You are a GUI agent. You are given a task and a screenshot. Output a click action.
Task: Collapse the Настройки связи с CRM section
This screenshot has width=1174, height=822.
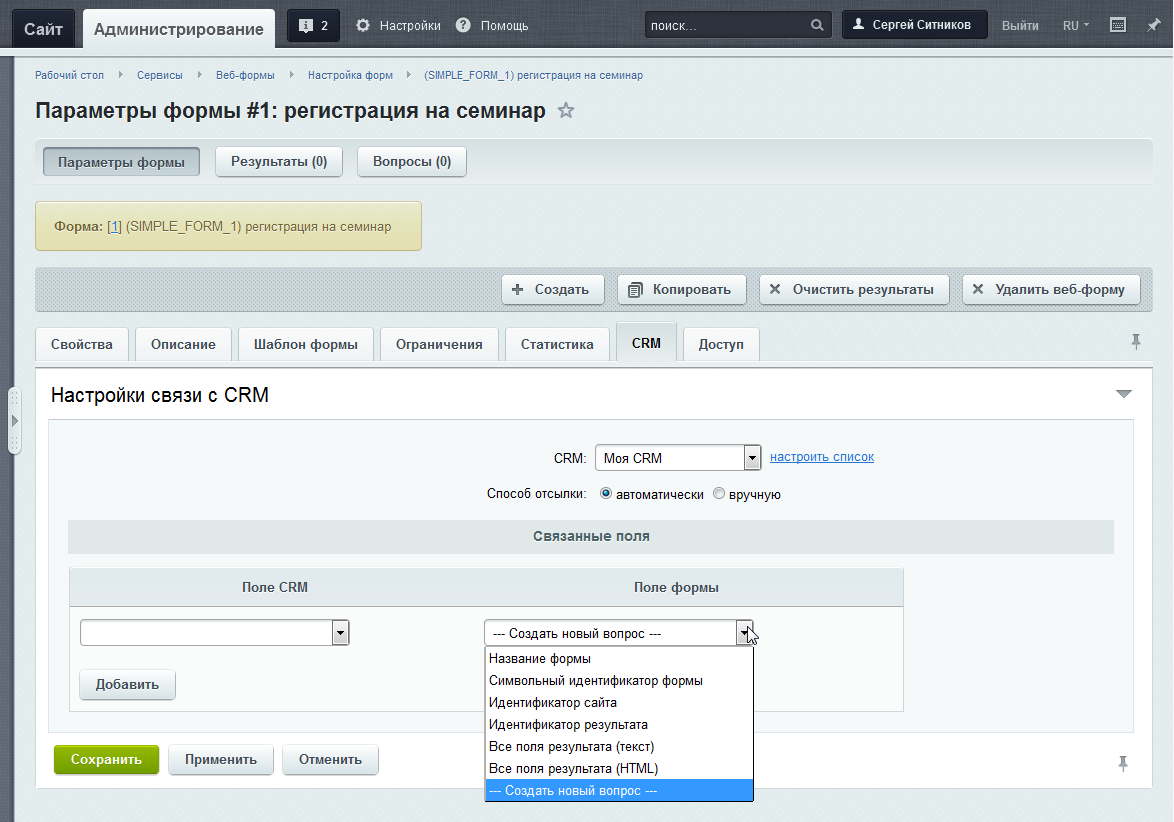[1123, 394]
